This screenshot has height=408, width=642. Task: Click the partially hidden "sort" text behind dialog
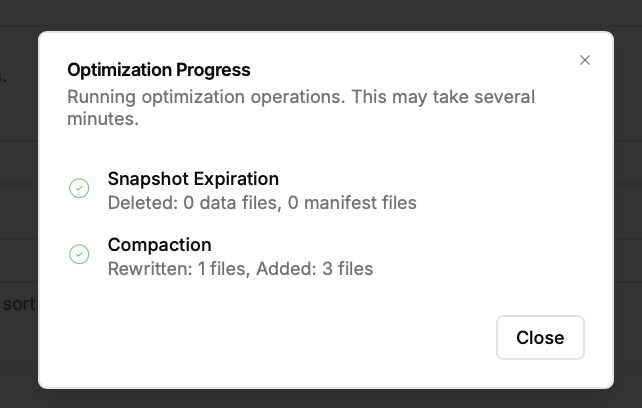pyautogui.click(x=18, y=303)
